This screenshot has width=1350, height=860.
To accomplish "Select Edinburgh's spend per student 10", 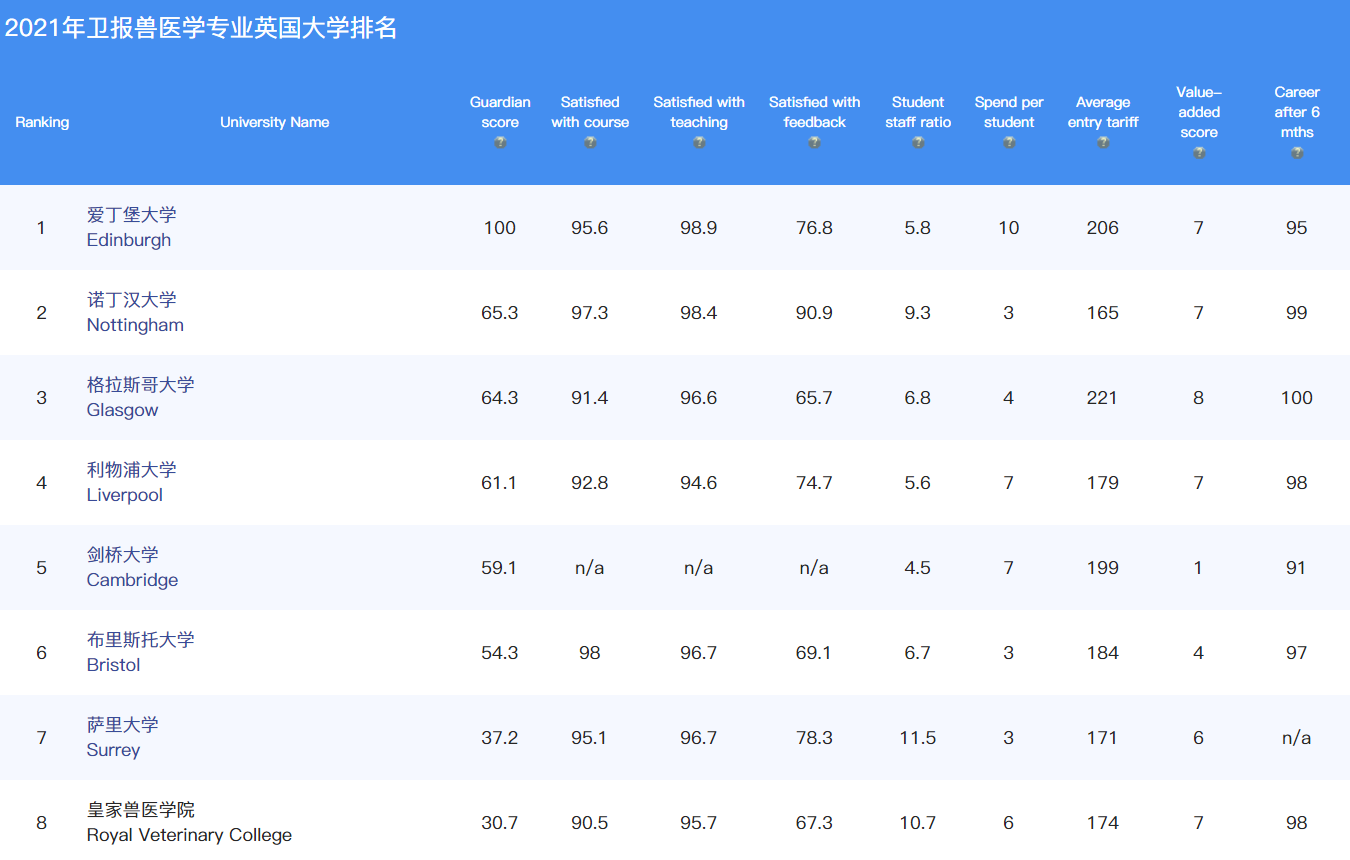I will (1009, 228).
